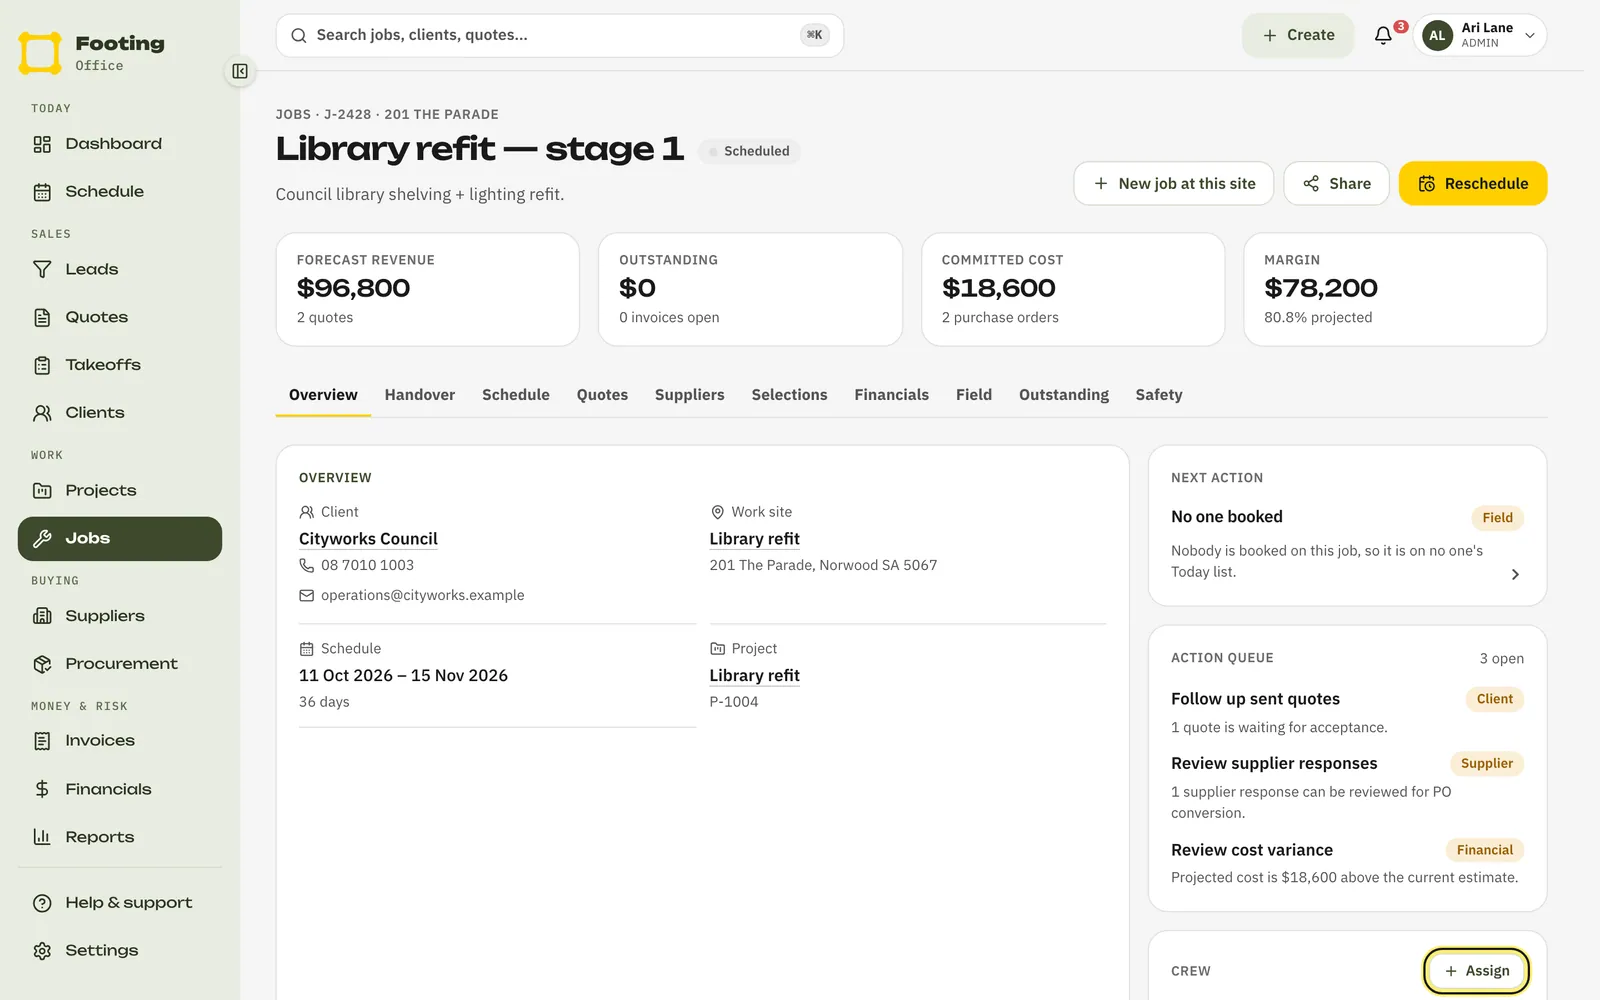
Task: Open the Library refit project link above P-1004
Action: [755, 676]
